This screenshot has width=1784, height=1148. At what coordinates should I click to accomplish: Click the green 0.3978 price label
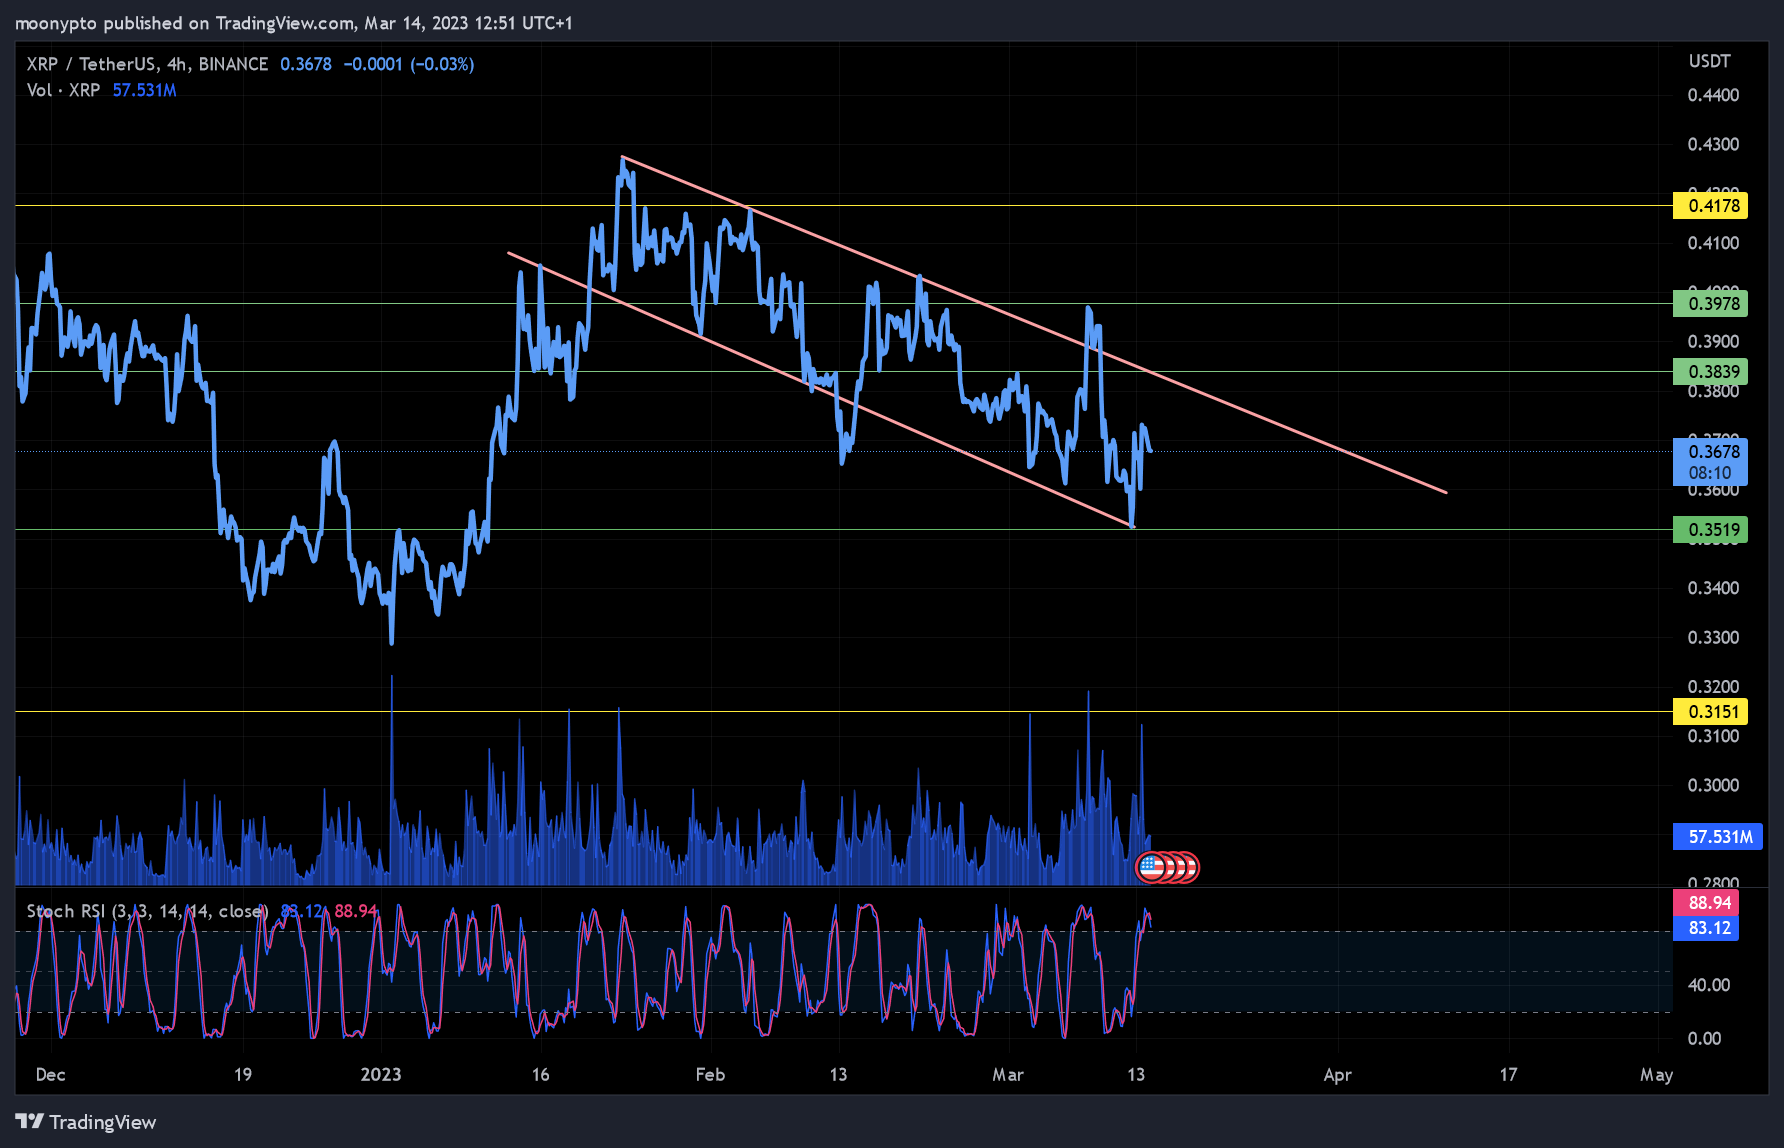1710,304
